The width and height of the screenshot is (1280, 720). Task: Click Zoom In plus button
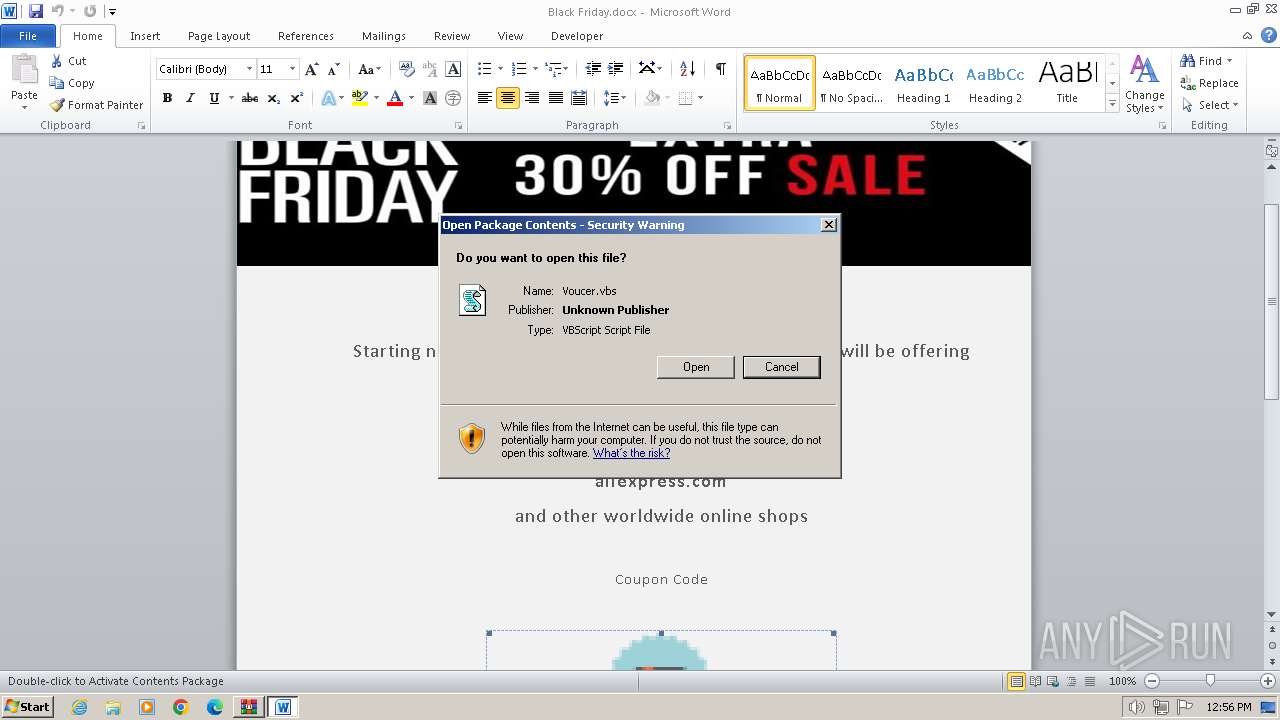tap(1268, 681)
